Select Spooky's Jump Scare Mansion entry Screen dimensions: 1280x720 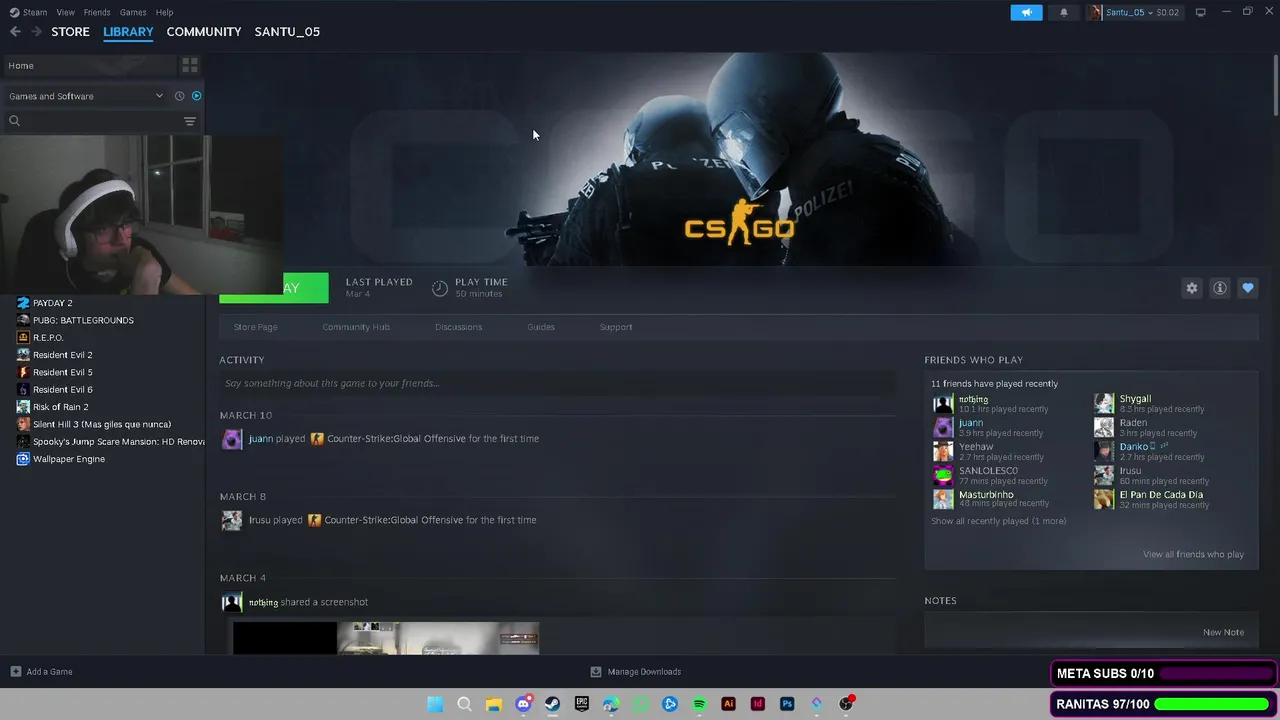[x=118, y=442]
